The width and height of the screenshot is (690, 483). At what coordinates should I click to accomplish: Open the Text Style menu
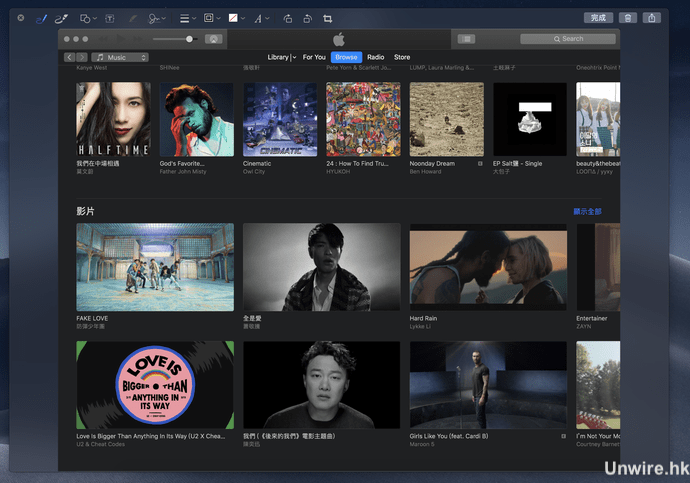coord(261,18)
